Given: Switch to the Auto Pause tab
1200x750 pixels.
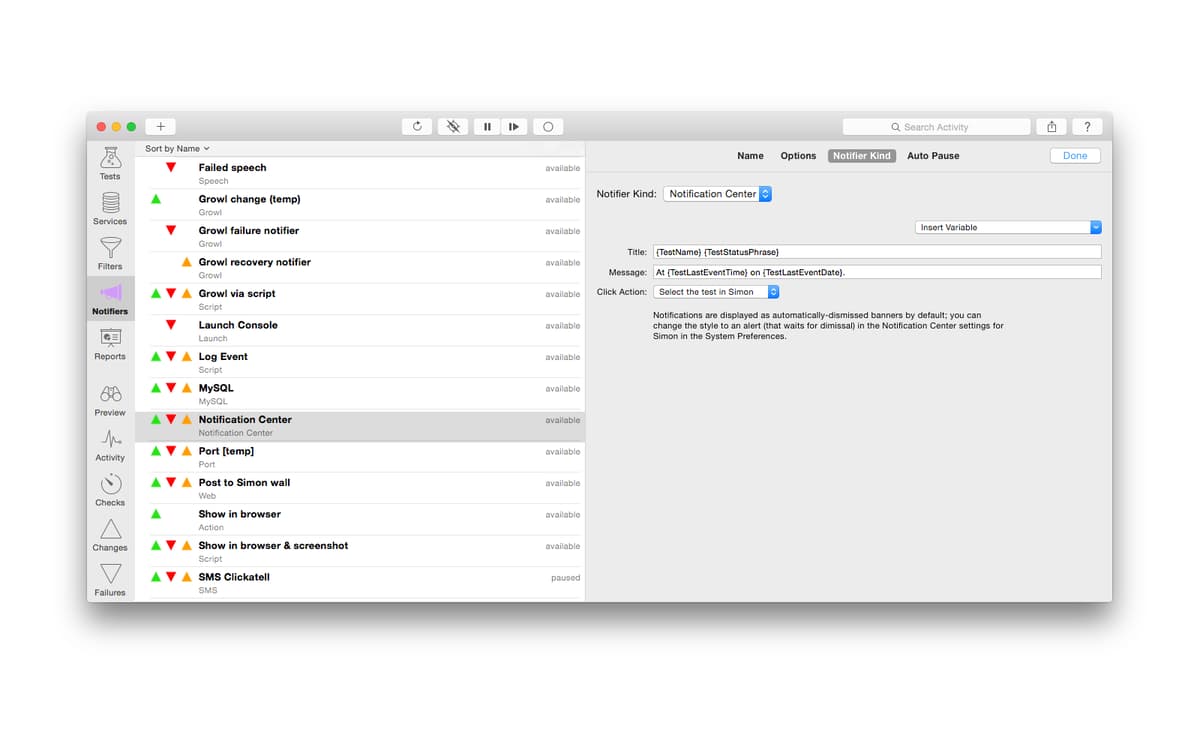Looking at the screenshot, I should [933, 156].
